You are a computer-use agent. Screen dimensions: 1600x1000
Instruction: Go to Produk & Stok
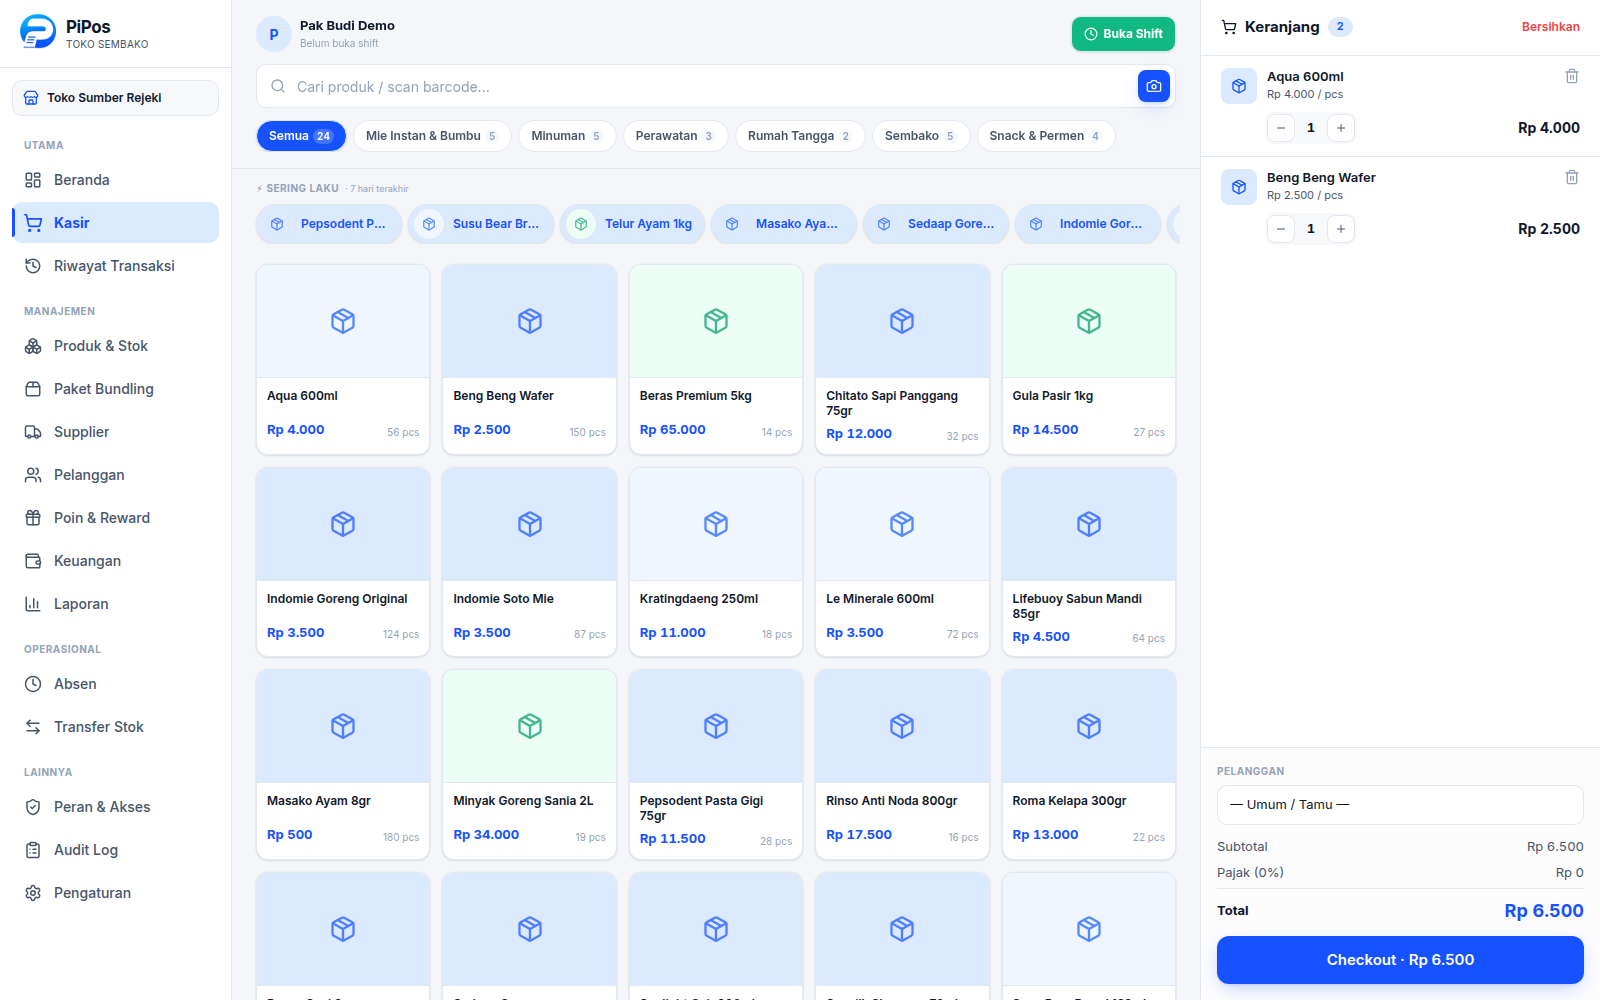coord(115,346)
